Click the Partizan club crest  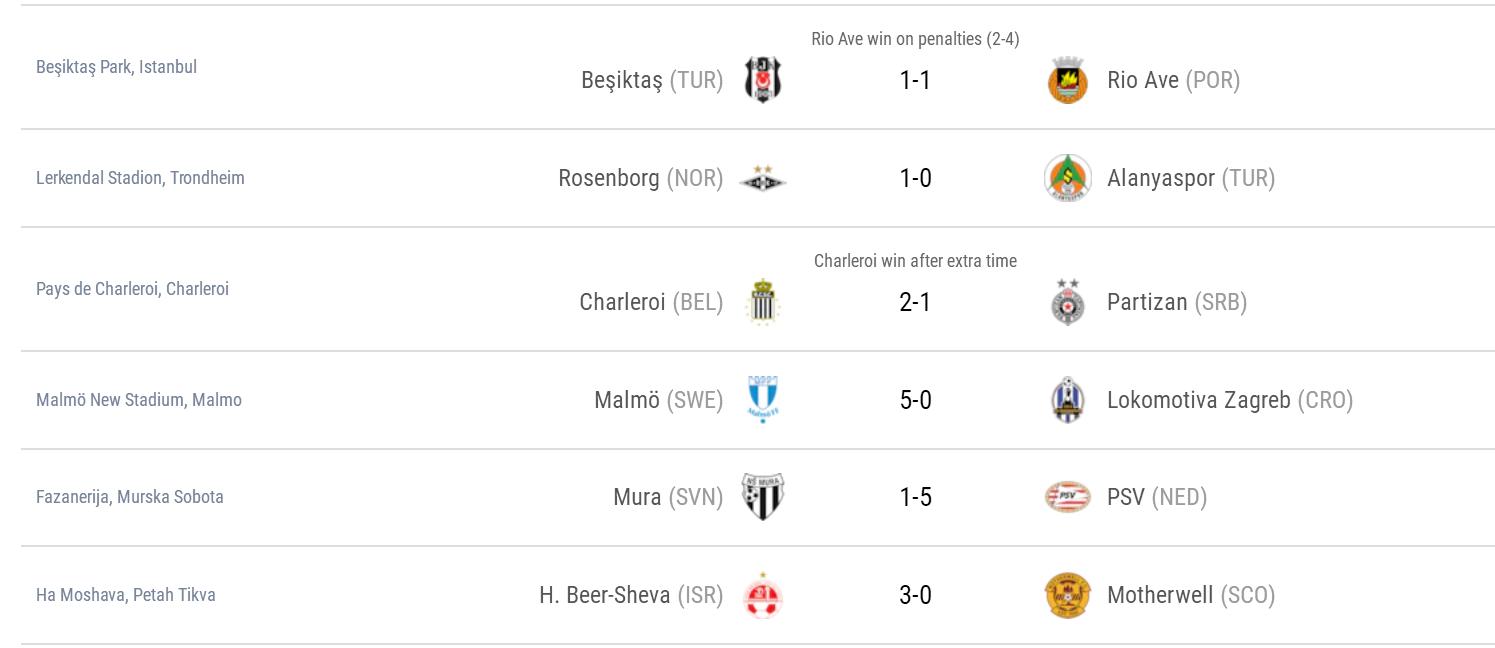click(1067, 302)
